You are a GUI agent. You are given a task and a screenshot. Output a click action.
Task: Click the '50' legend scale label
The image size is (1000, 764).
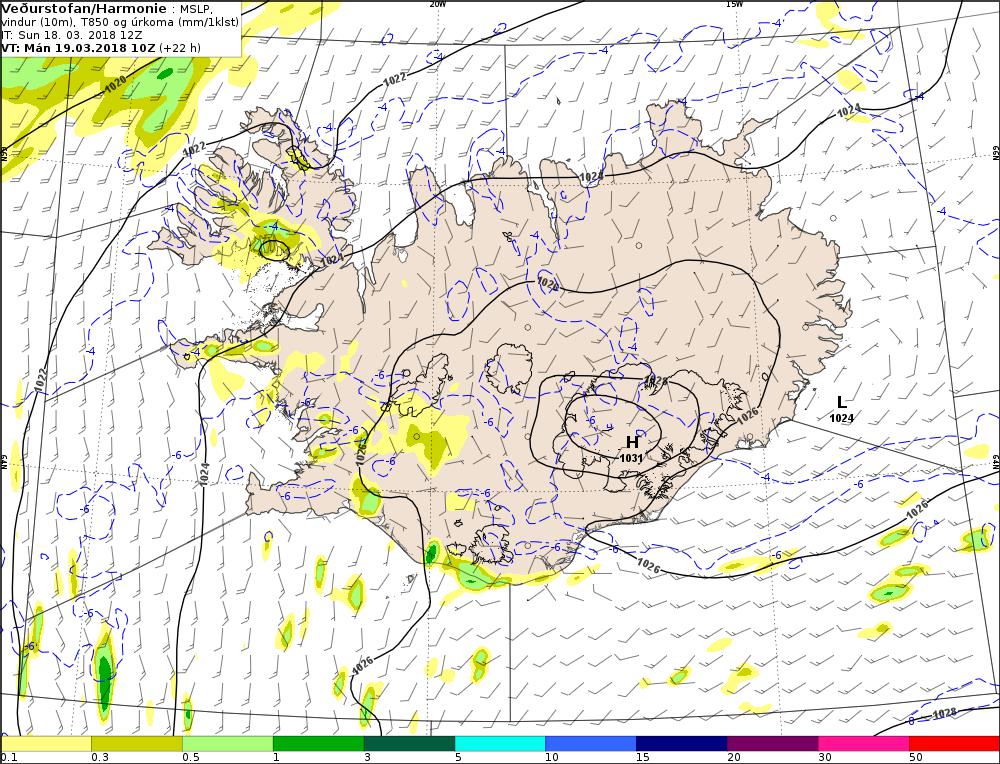click(x=916, y=758)
